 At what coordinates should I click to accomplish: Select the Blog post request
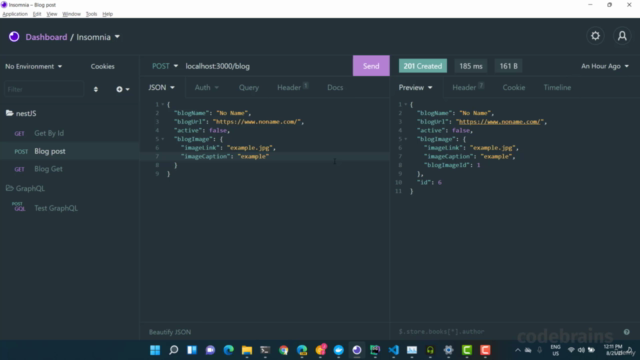pyautogui.click(x=69, y=151)
